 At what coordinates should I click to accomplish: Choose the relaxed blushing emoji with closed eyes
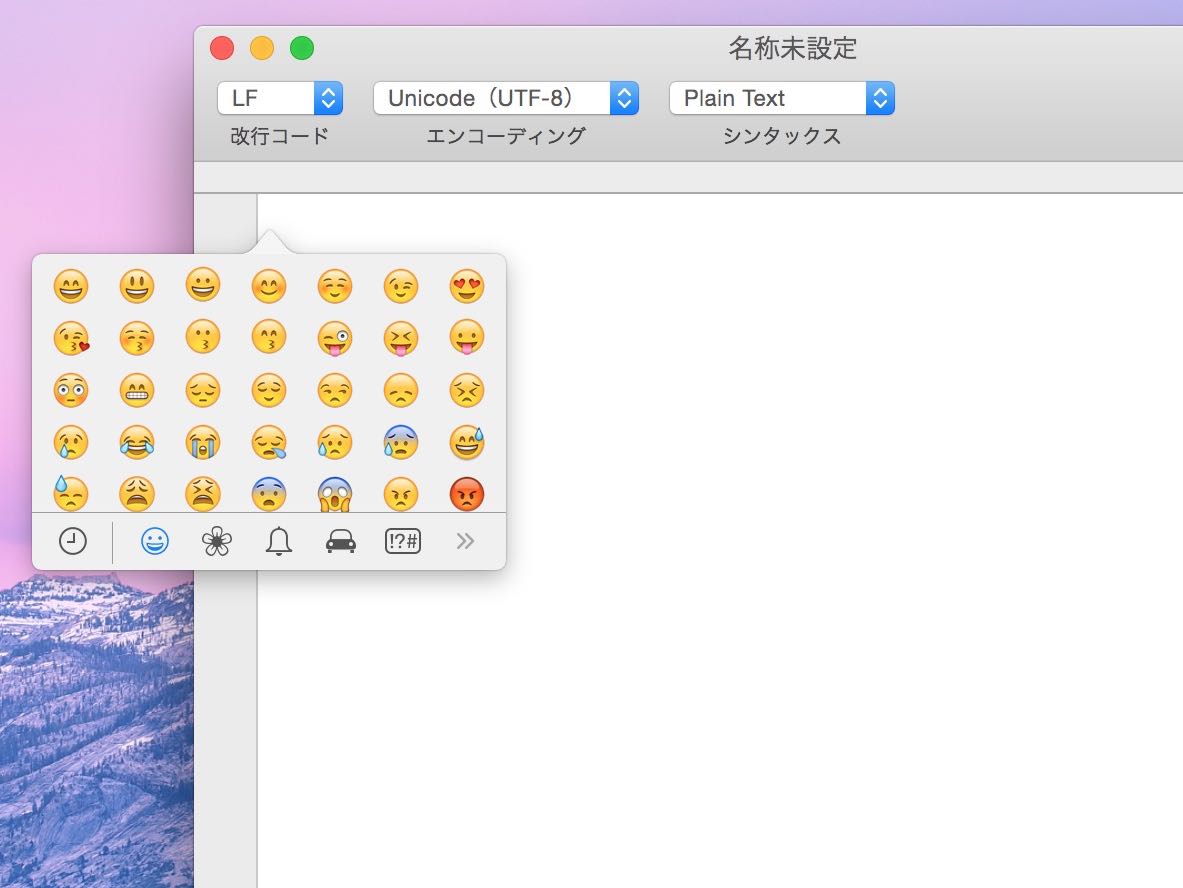pyautogui.click(x=334, y=286)
